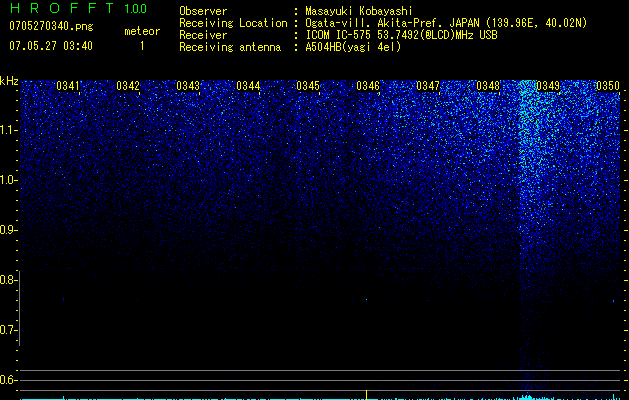This screenshot has height=400, width=629.
Task: Click the meteor count value 1
Action: click(142, 46)
